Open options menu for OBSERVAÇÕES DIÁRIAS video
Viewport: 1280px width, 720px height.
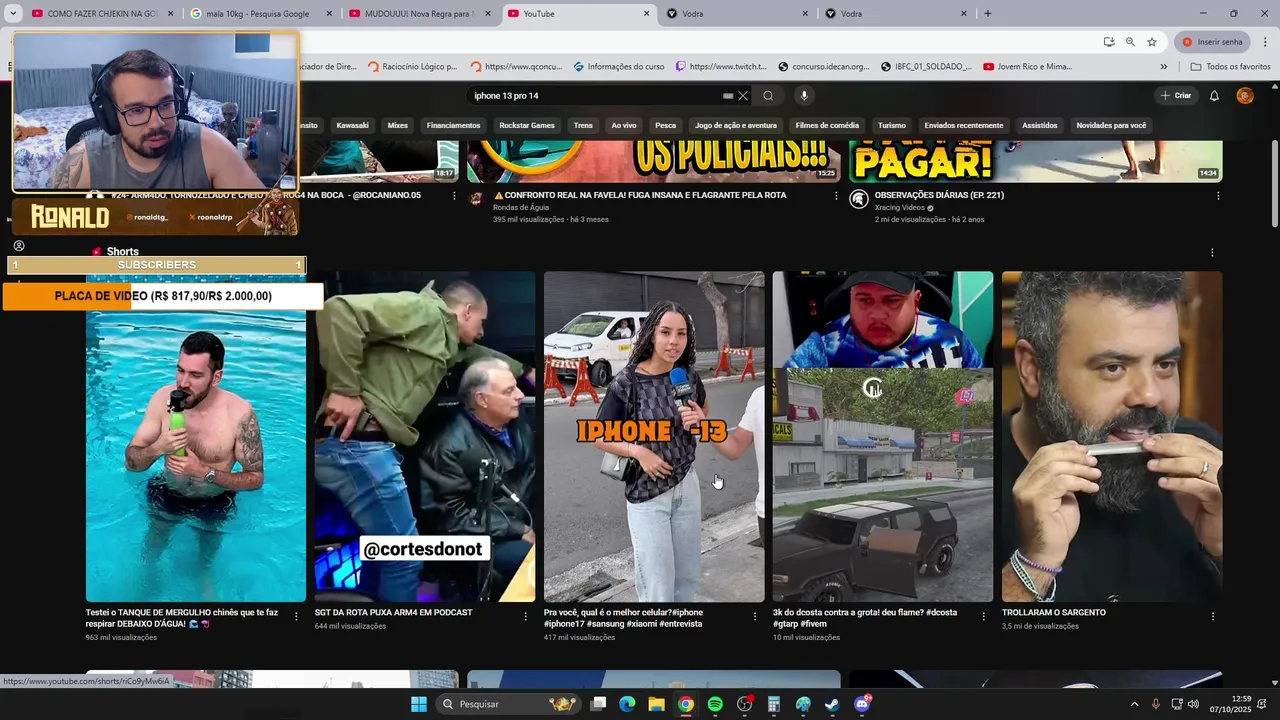[1218, 196]
